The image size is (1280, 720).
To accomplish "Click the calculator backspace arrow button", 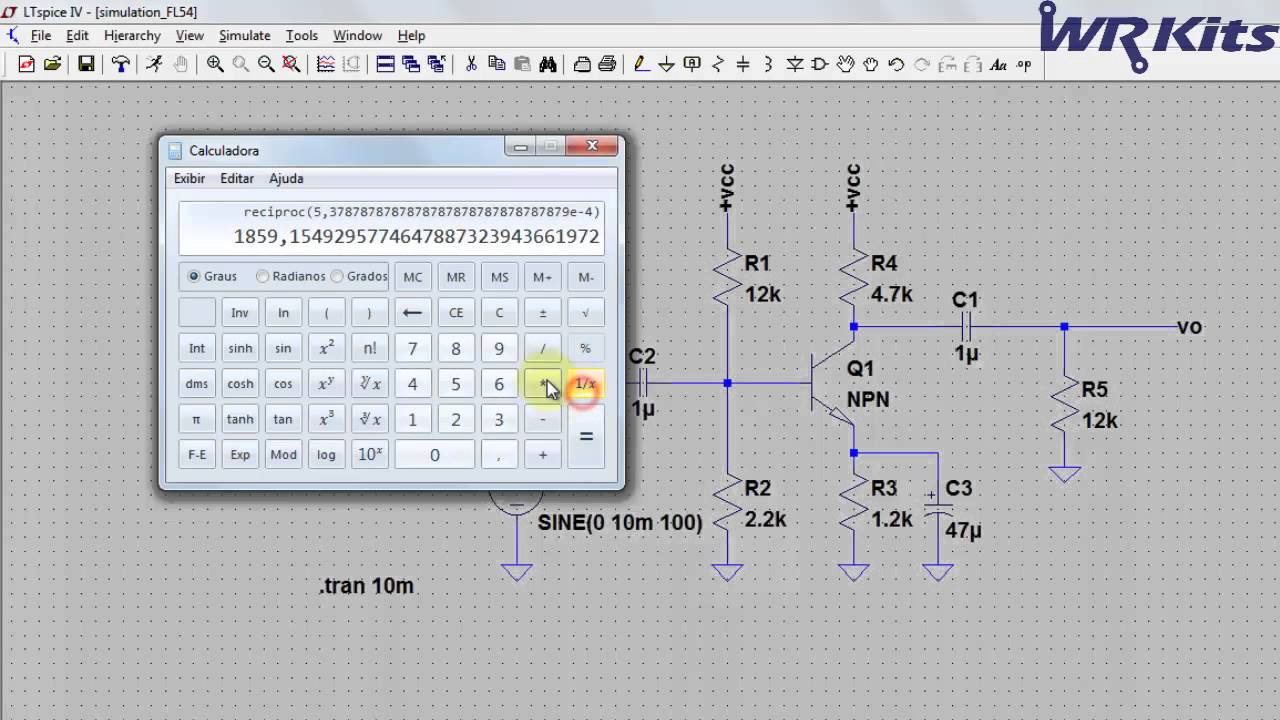I will pyautogui.click(x=412, y=313).
